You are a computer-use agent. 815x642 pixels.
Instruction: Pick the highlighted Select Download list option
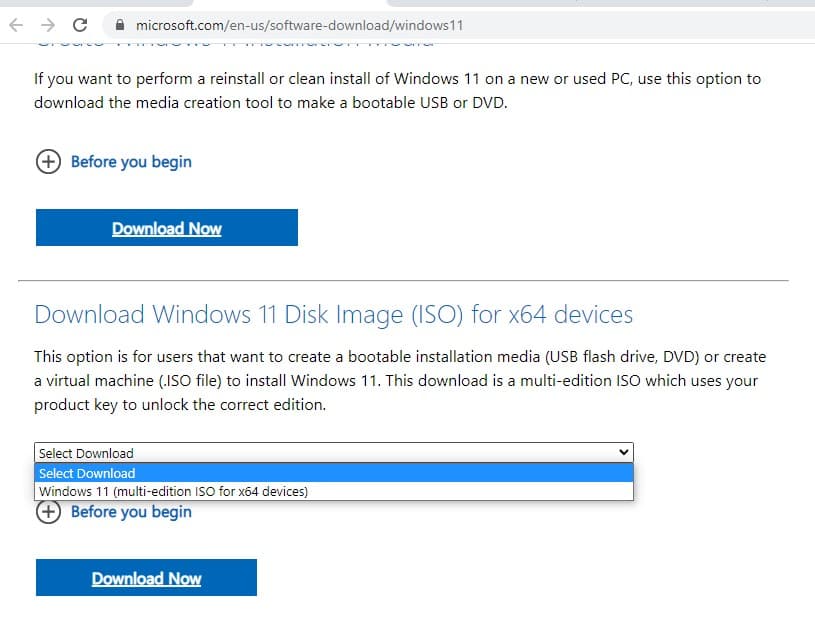click(88, 473)
